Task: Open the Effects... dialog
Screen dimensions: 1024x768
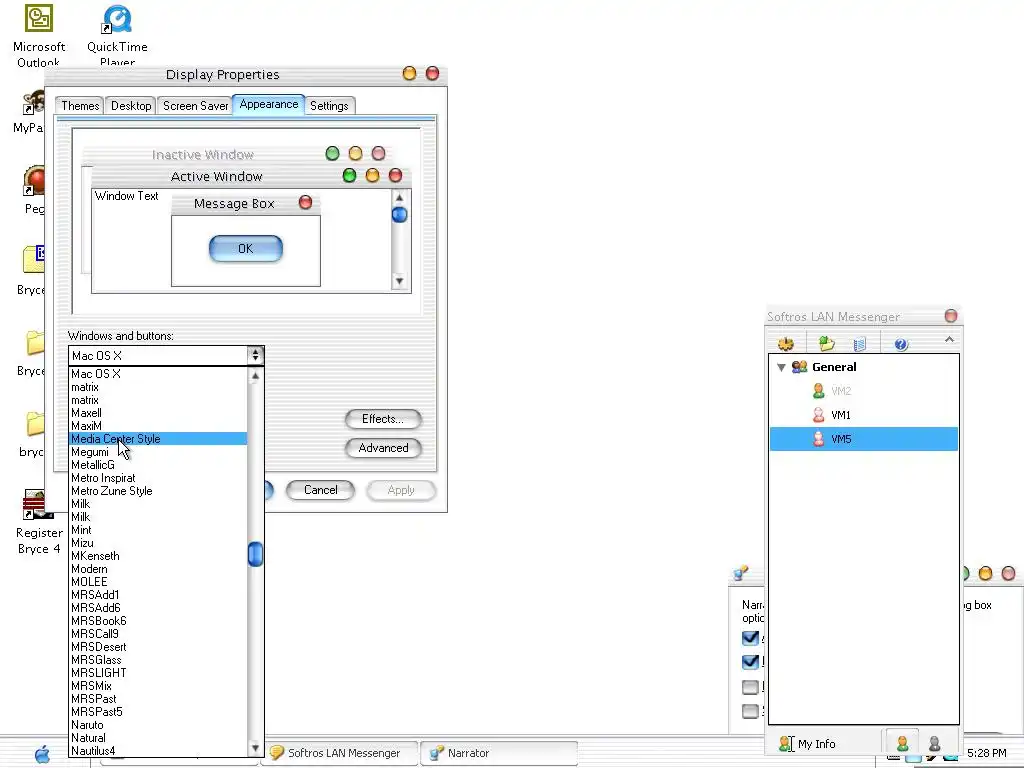Action: point(383,419)
